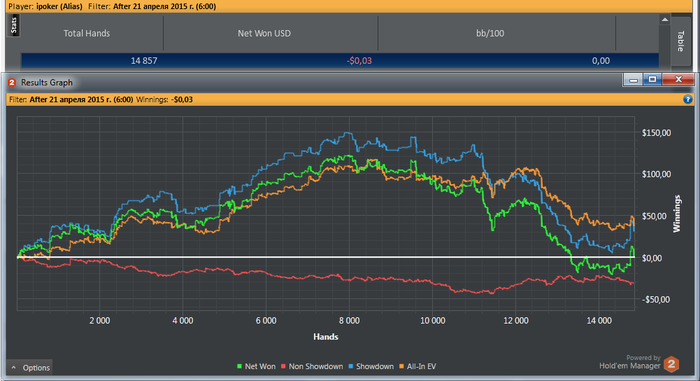The width and height of the screenshot is (700, 381).
Task: Click the 14 000 hands axis label
Action: tap(599, 321)
